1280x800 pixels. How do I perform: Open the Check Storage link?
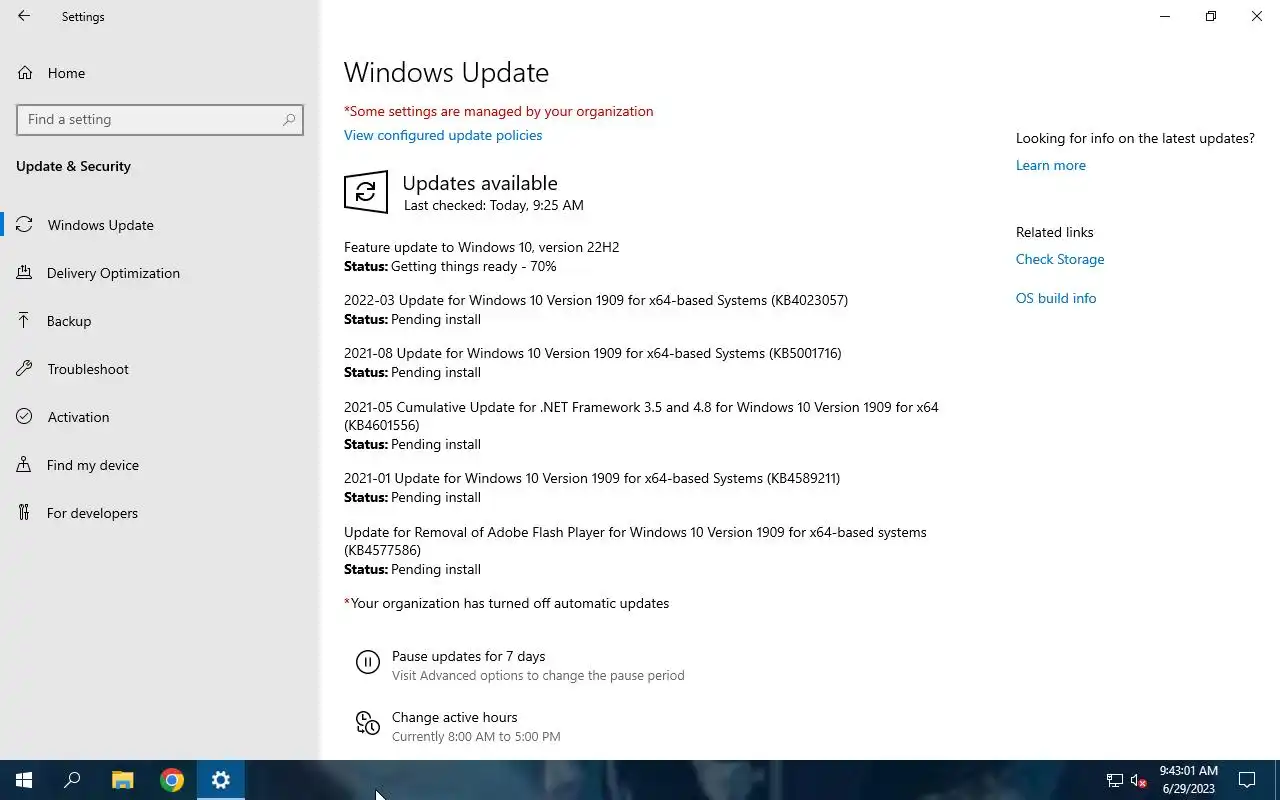[x=1060, y=259]
